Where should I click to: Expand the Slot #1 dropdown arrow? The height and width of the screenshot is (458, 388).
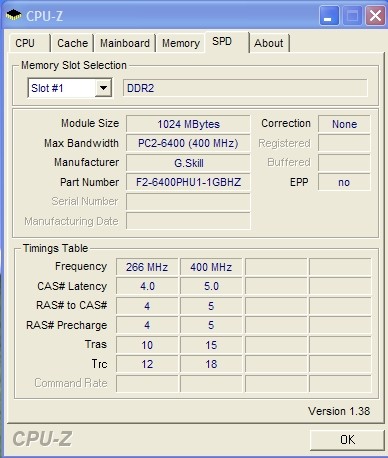pos(103,88)
